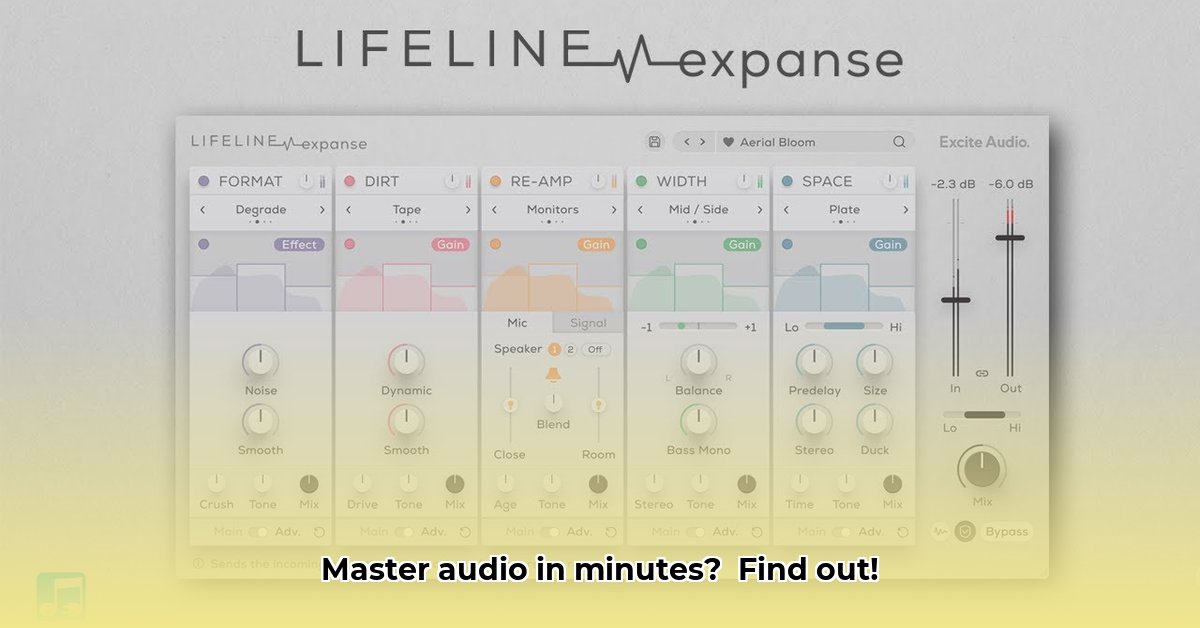Click the Gain button in WIDTH module
Viewport: 1200px width, 628px height.
(x=742, y=244)
